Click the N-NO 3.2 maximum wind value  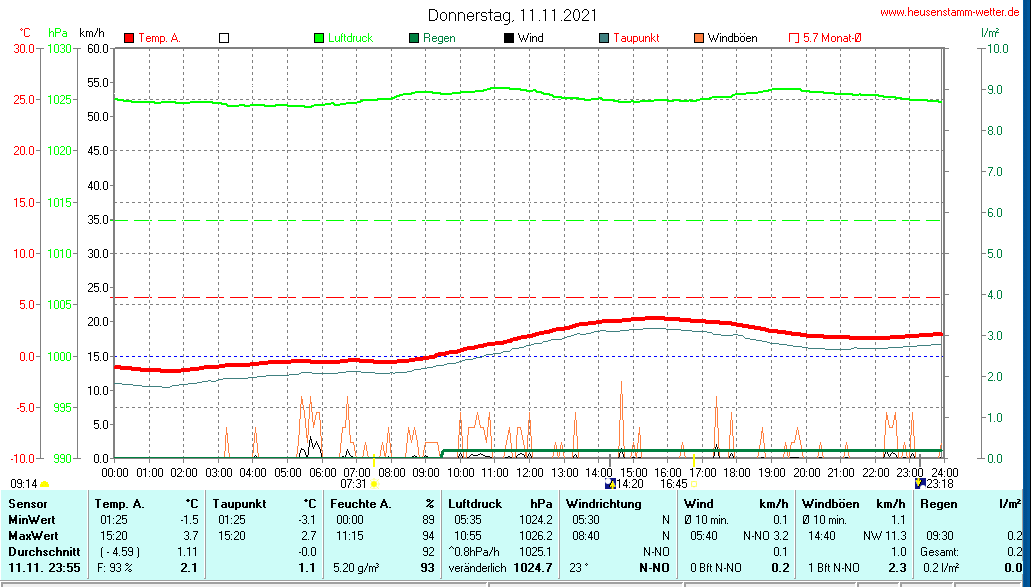click(766, 536)
